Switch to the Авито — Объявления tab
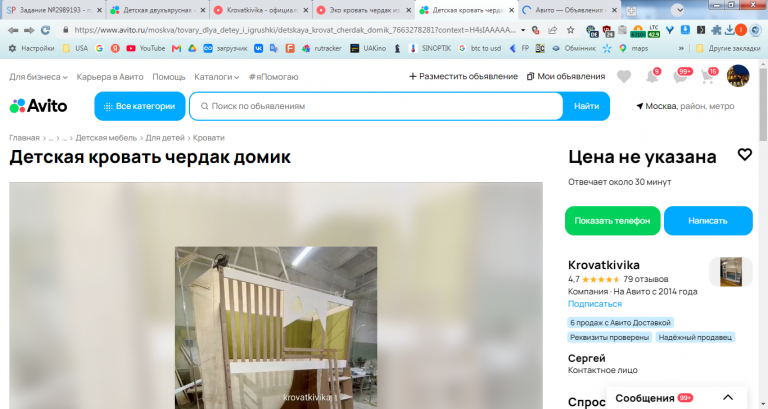Viewport: 768px width, 409px height. (568, 10)
